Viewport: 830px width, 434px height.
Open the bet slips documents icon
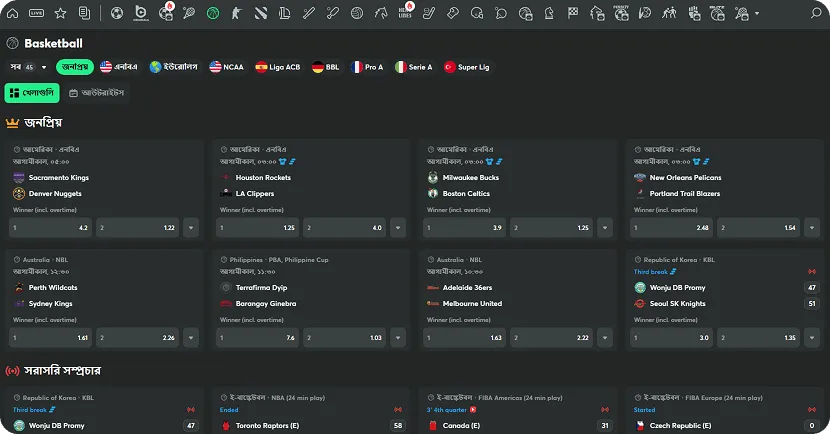coord(84,13)
